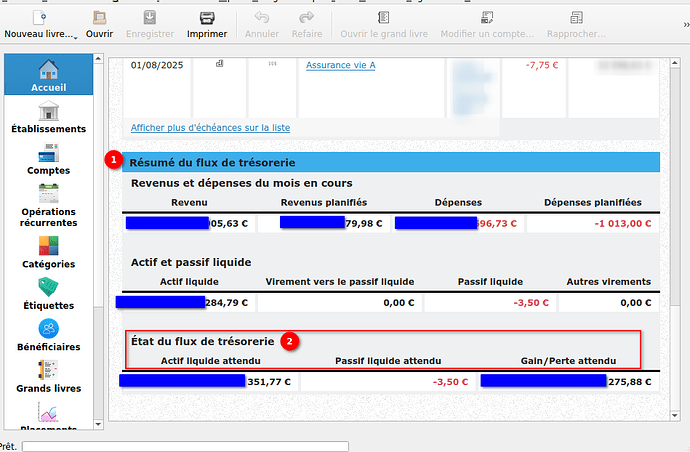The height and width of the screenshot is (452, 690).
Task: Open the Grands livres view
Action: pyautogui.click(x=48, y=377)
